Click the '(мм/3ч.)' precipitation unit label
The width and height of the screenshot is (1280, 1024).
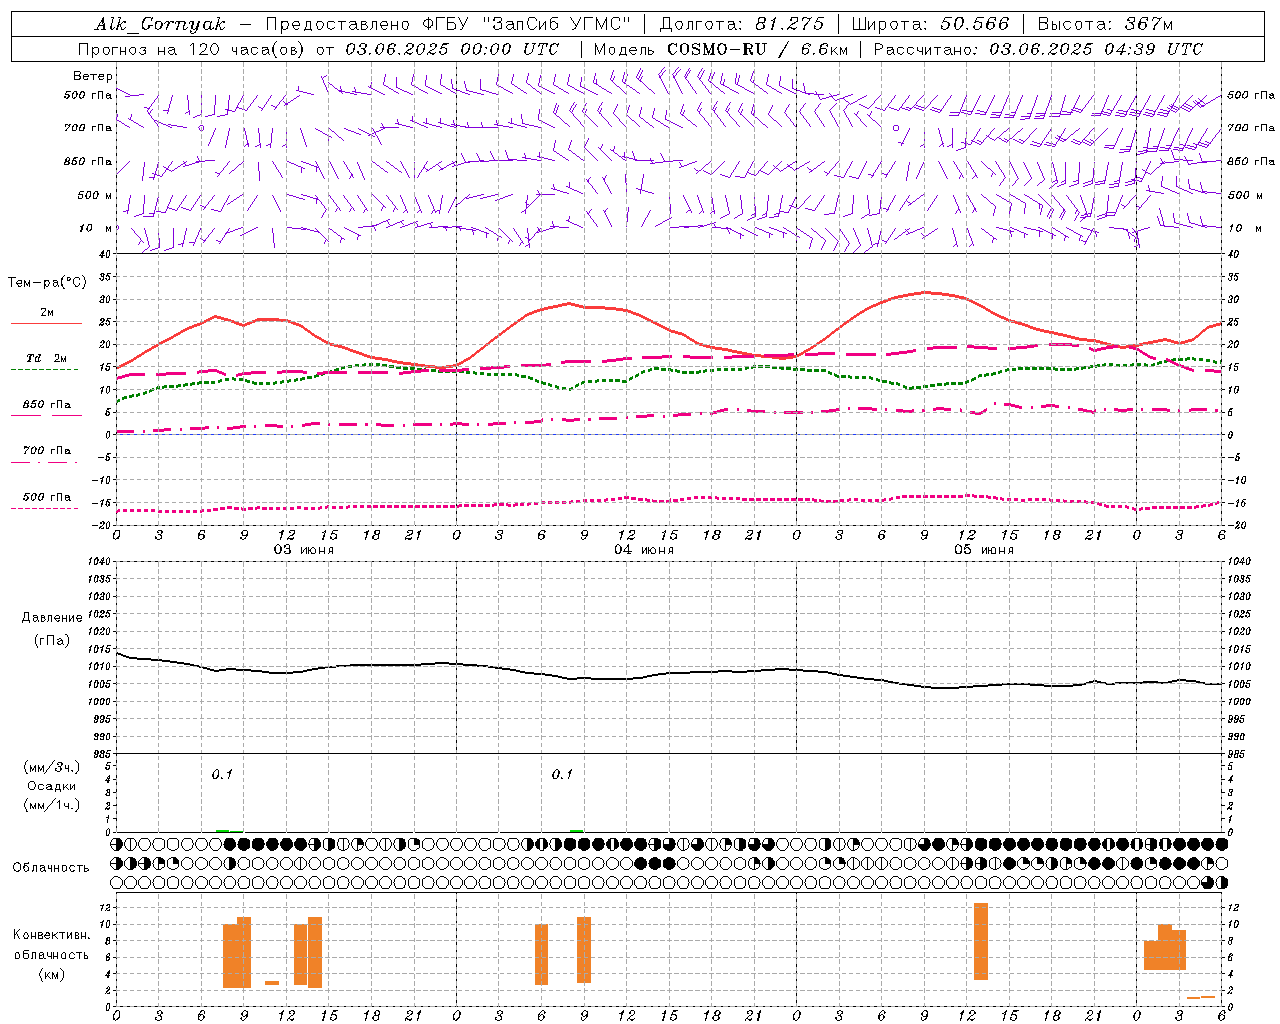[x=52, y=767]
